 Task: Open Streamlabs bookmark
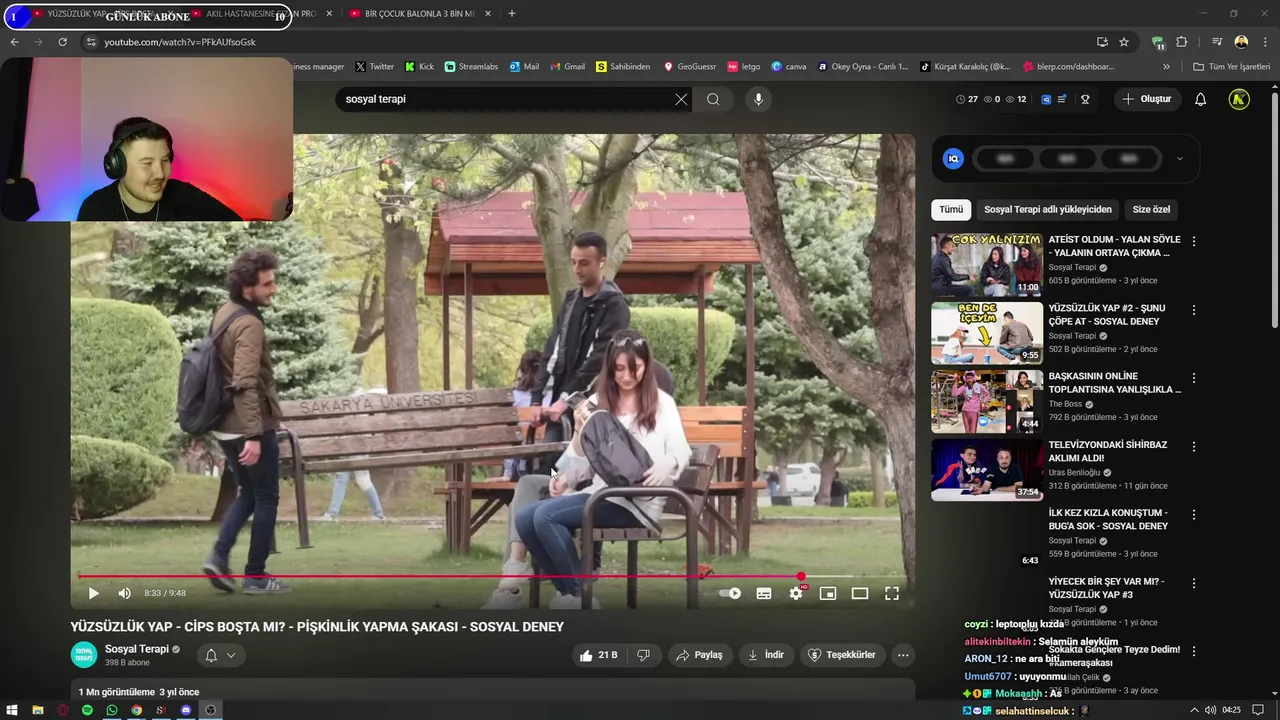coord(471,67)
